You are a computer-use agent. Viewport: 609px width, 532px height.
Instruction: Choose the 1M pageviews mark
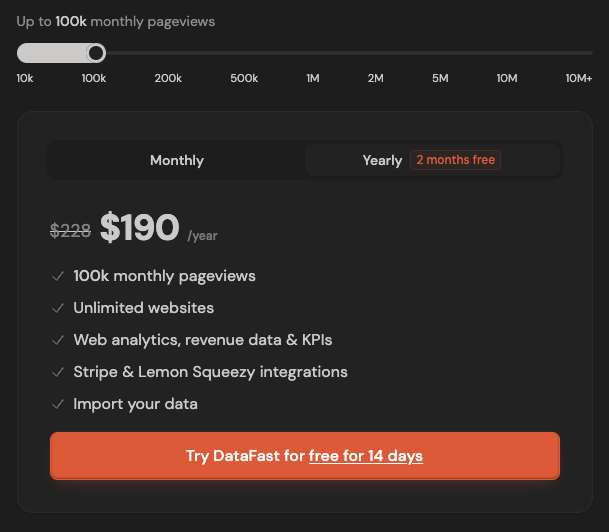pos(313,78)
